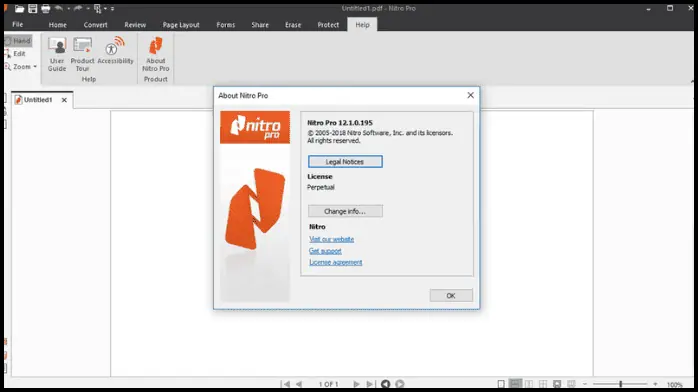This screenshot has width=698, height=392.
Task: Click the Change info... button
Action: coord(345,211)
